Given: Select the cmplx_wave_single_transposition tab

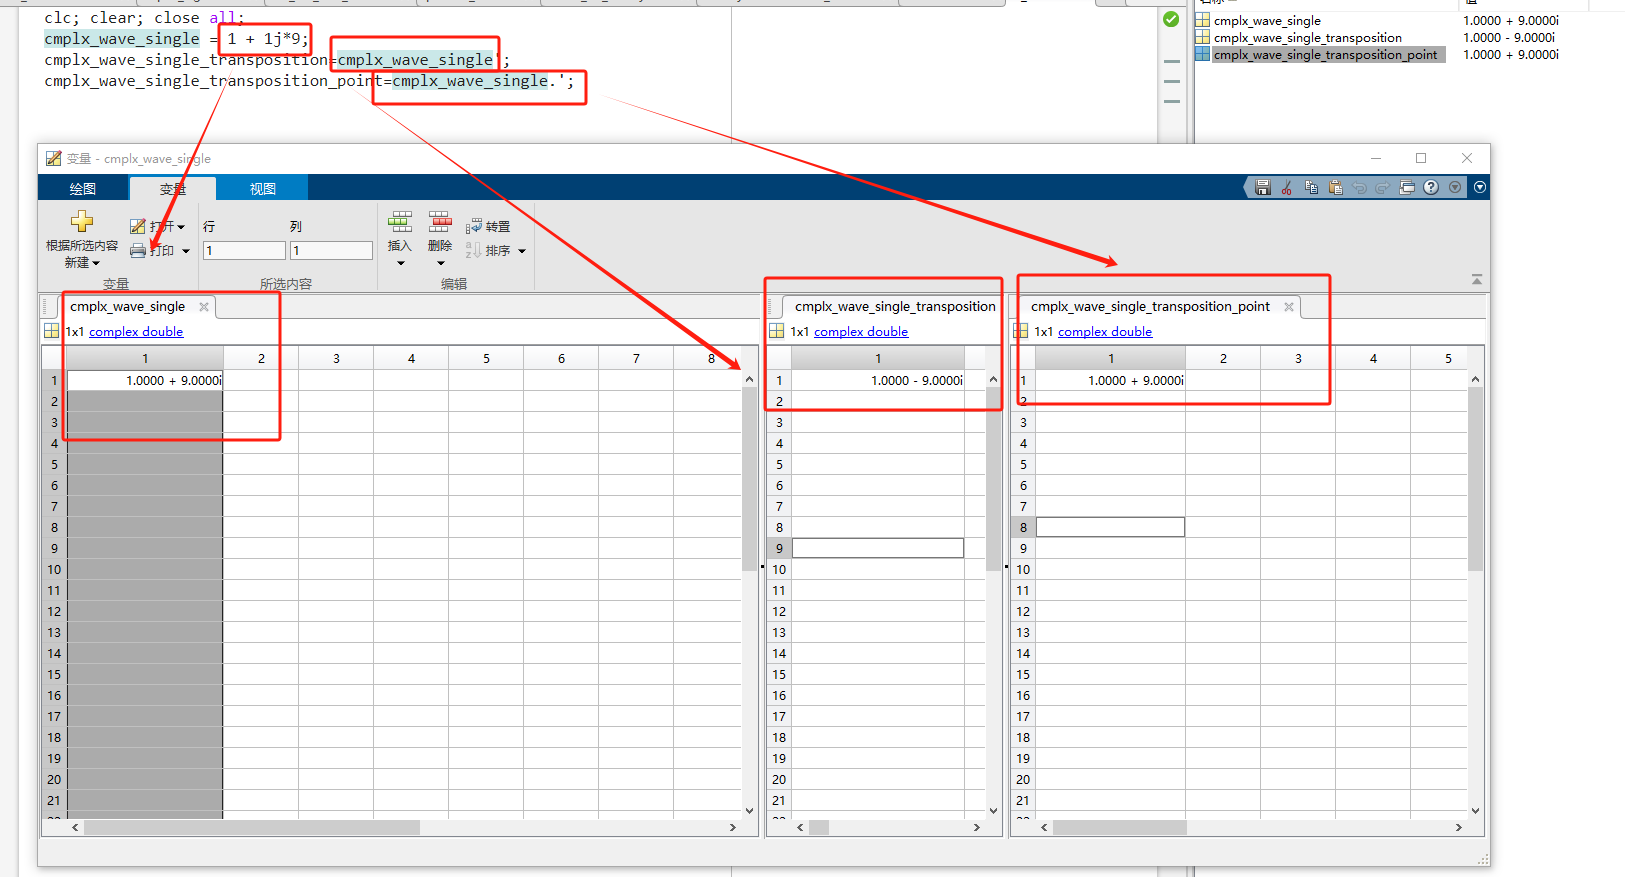Looking at the screenshot, I should [895, 307].
